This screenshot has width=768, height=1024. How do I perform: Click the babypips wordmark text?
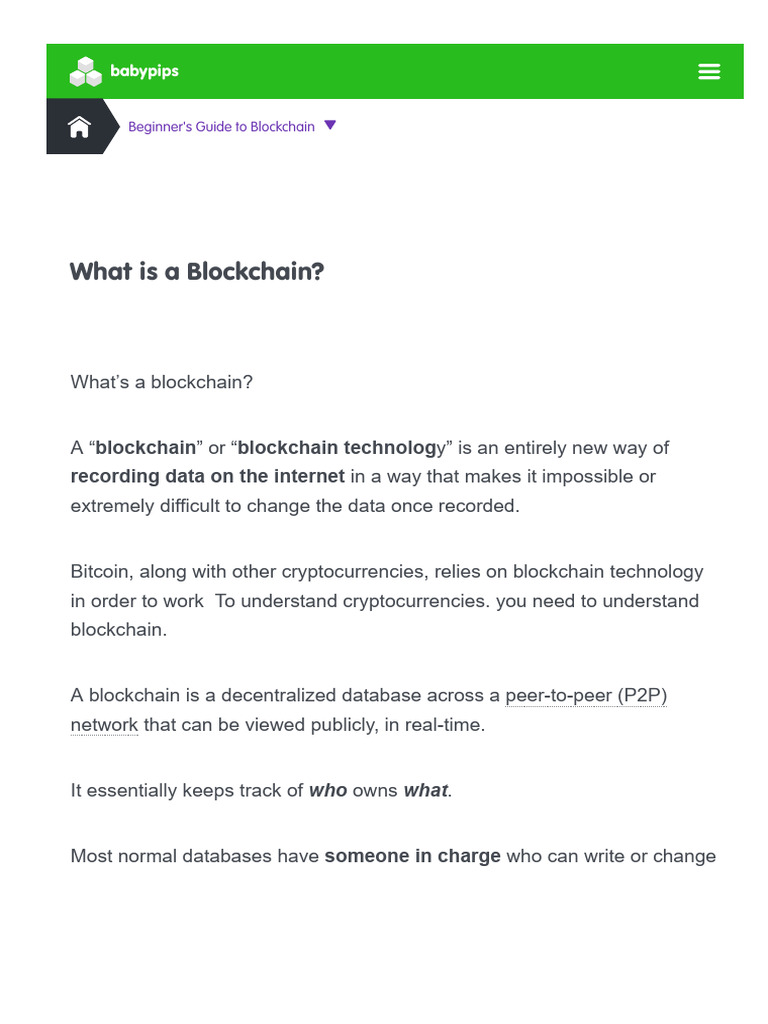click(144, 71)
